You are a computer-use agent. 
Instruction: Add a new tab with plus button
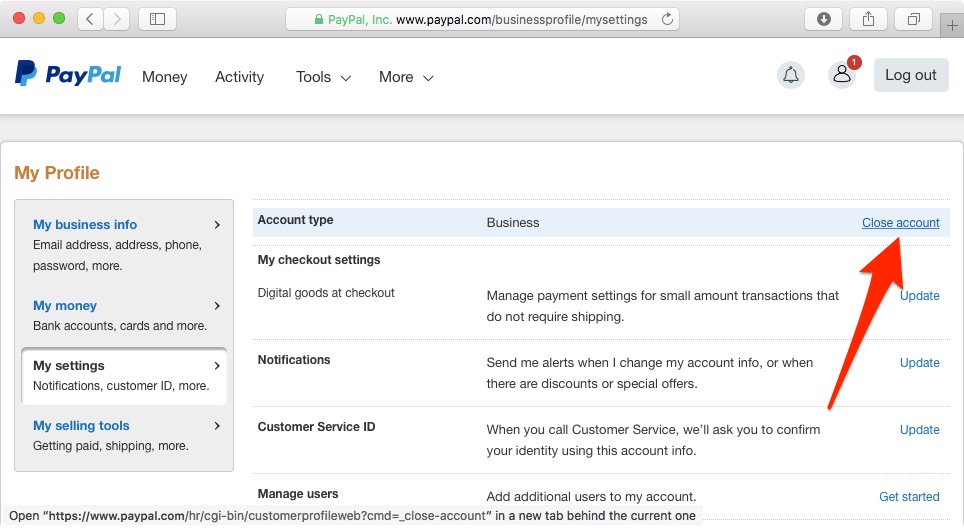click(952, 25)
